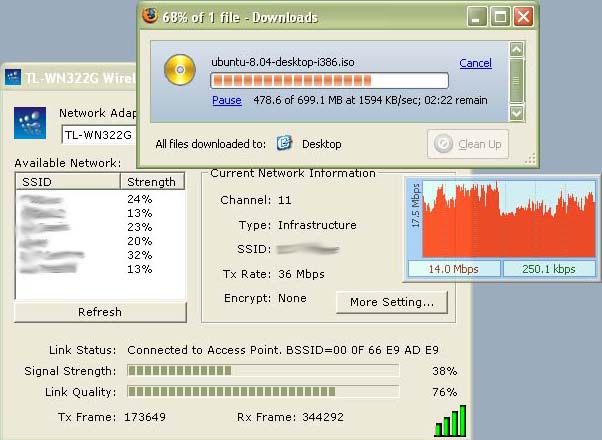Click the 76% link quality value
602x440 pixels.
(x=445, y=392)
